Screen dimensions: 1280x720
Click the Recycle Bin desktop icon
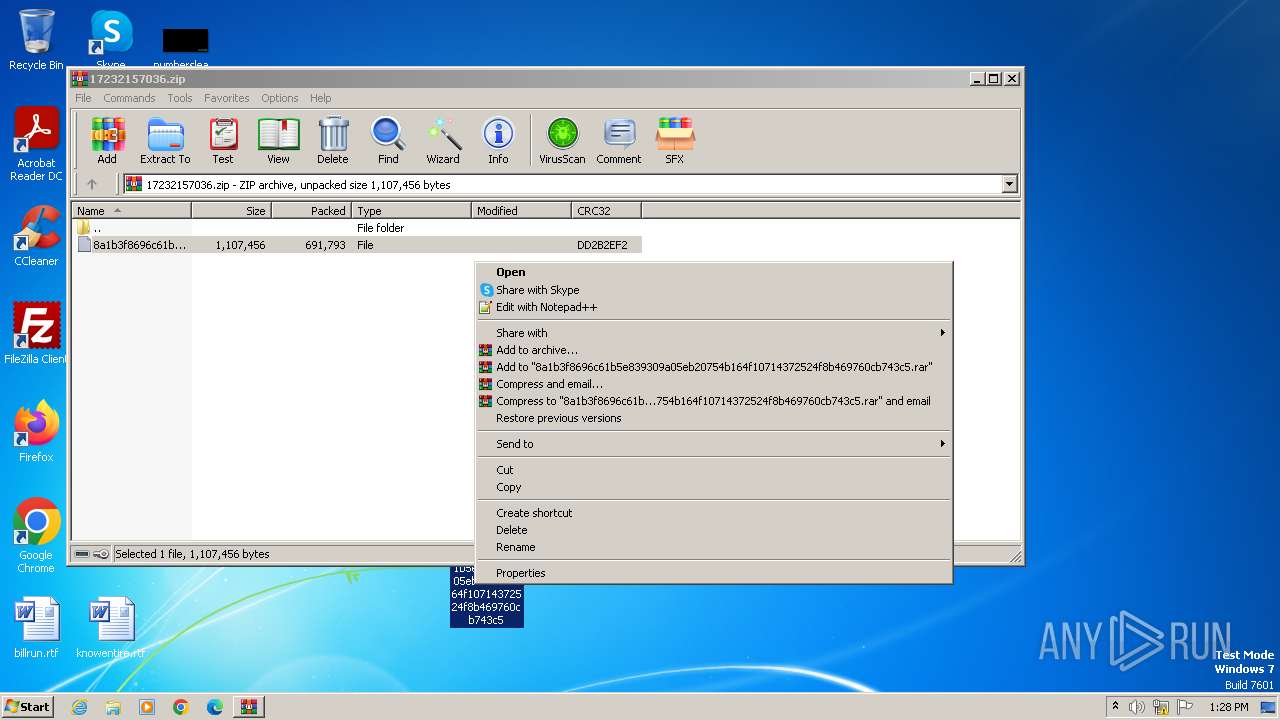(36, 40)
